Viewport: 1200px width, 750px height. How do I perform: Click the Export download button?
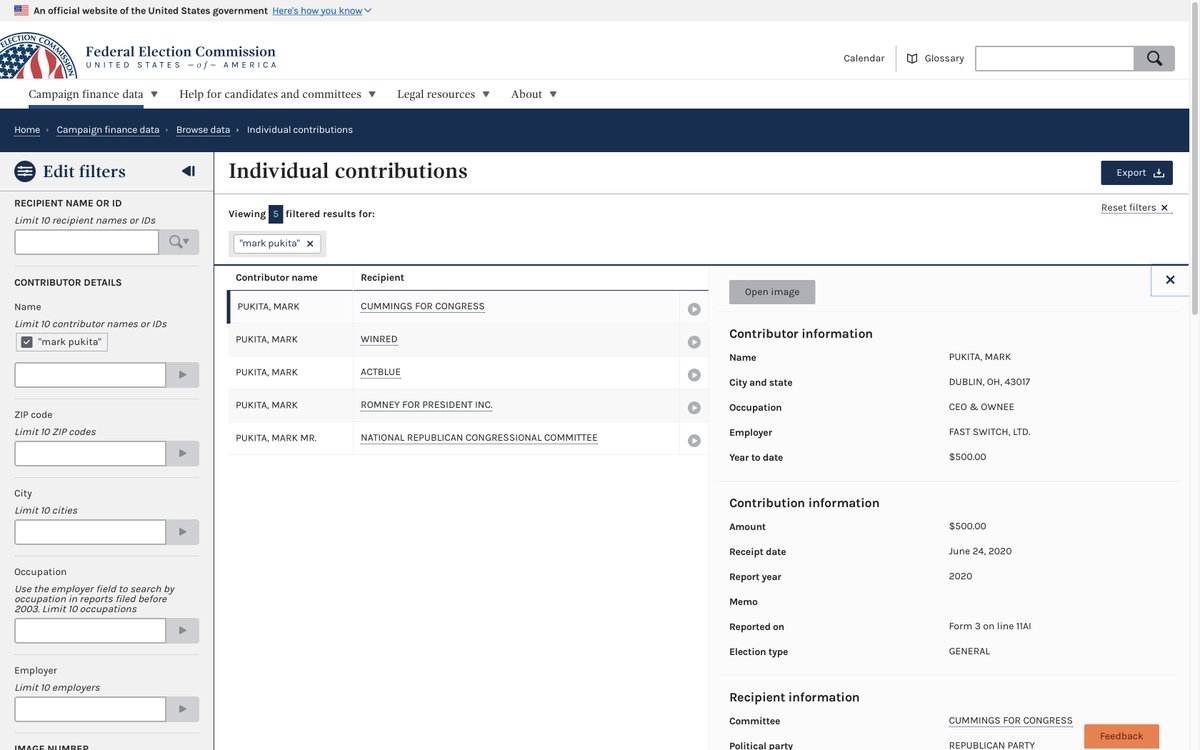pyautogui.click(x=1137, y=173)
